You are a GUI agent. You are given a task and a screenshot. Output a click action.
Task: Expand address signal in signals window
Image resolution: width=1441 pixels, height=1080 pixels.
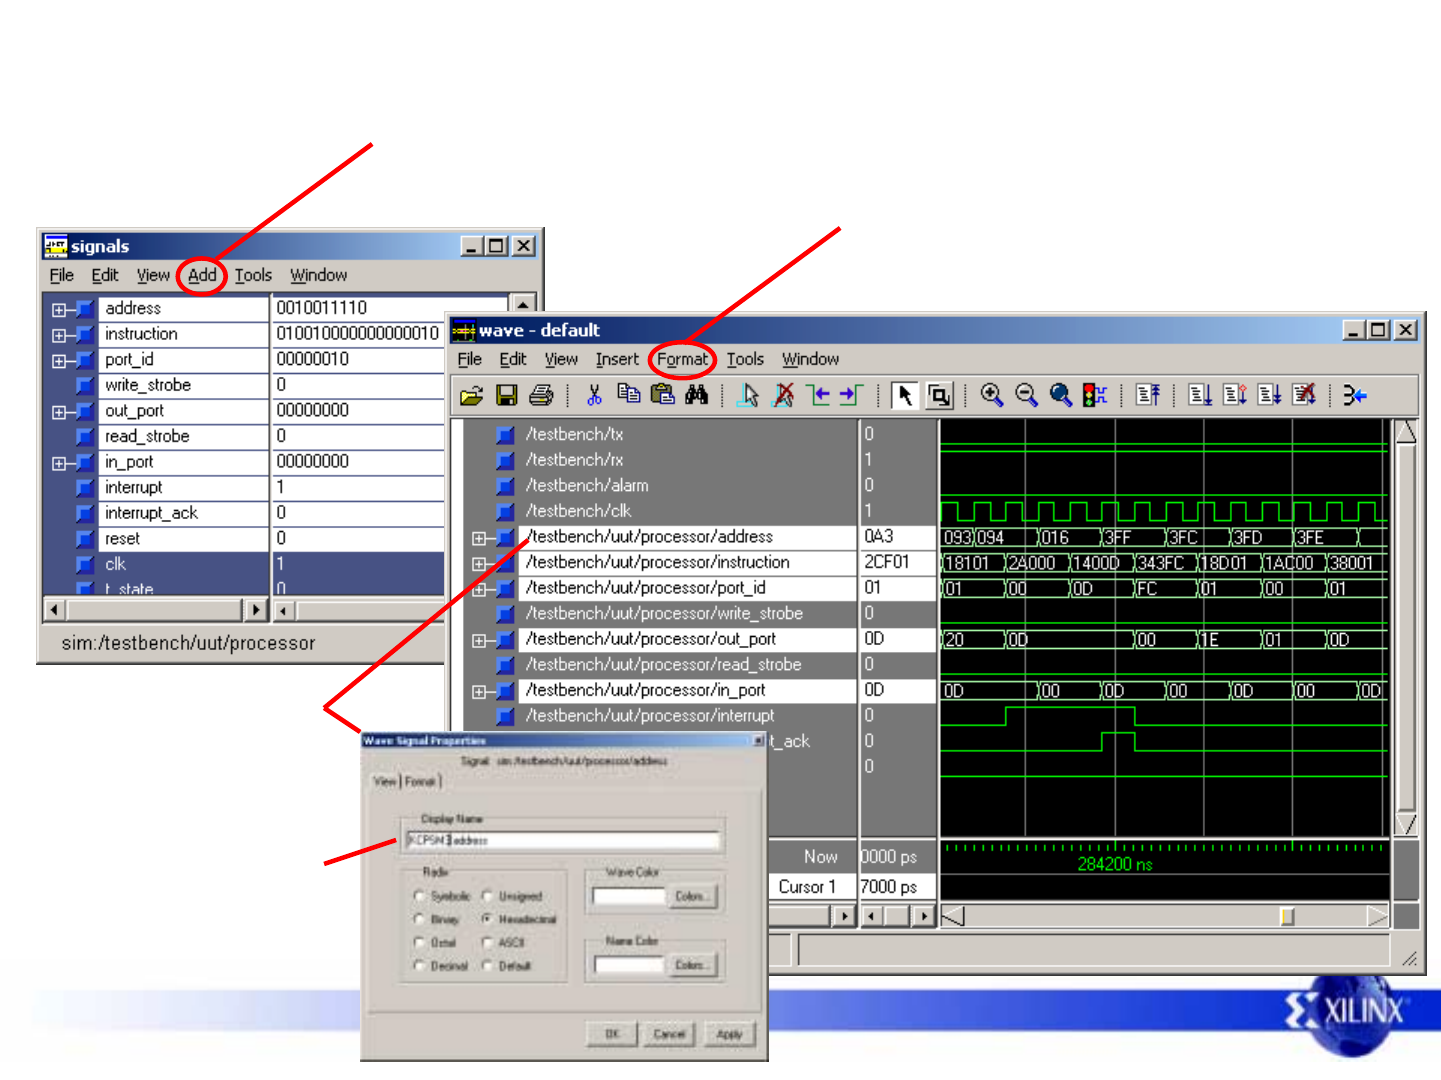pos(59,310)
